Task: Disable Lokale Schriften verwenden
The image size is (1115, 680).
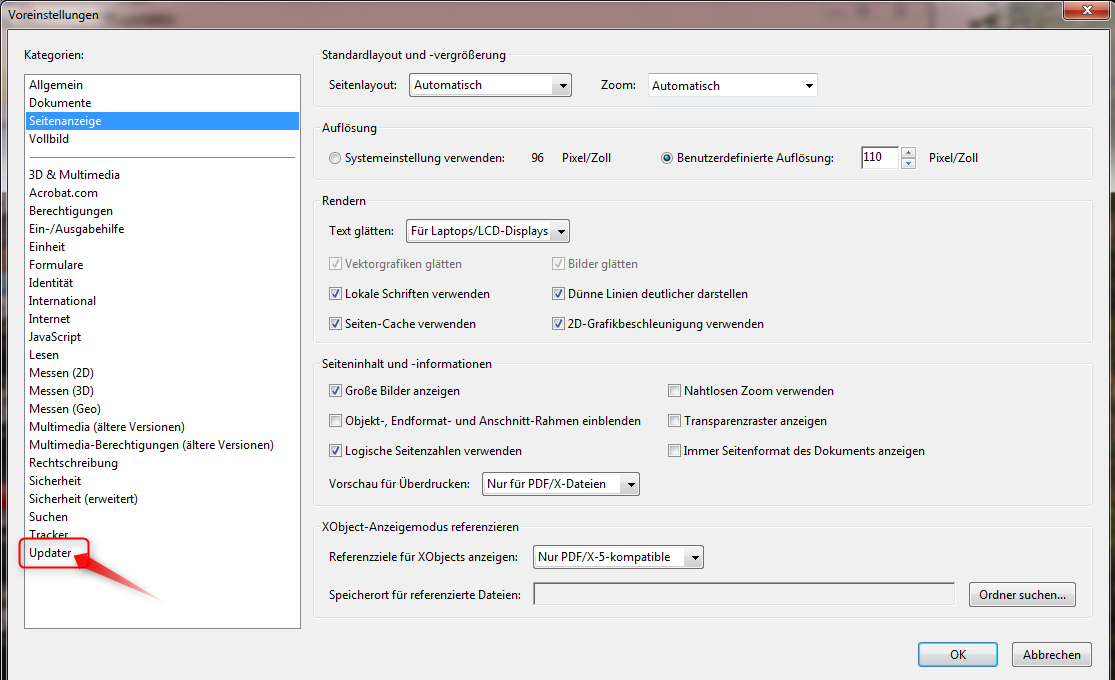Action: click(x=337, y=293)
